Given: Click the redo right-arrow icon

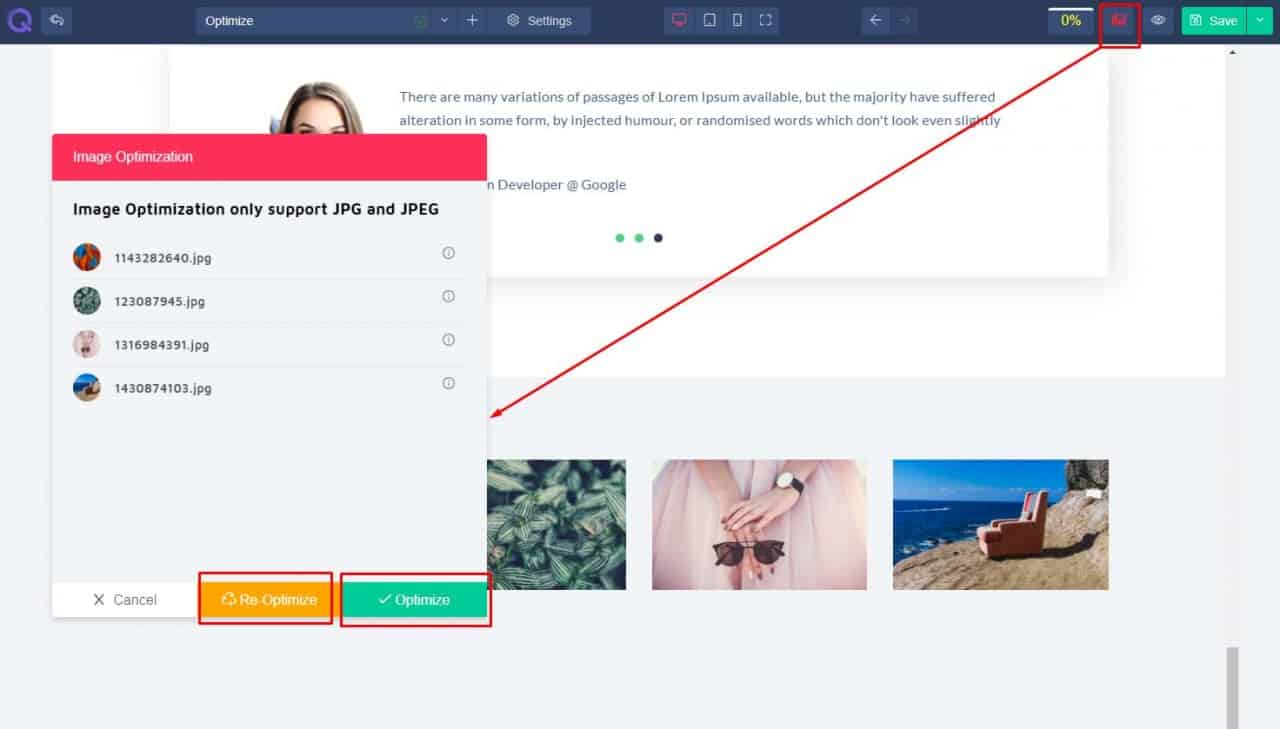Looking at the screenshot, I should [904, 20].
